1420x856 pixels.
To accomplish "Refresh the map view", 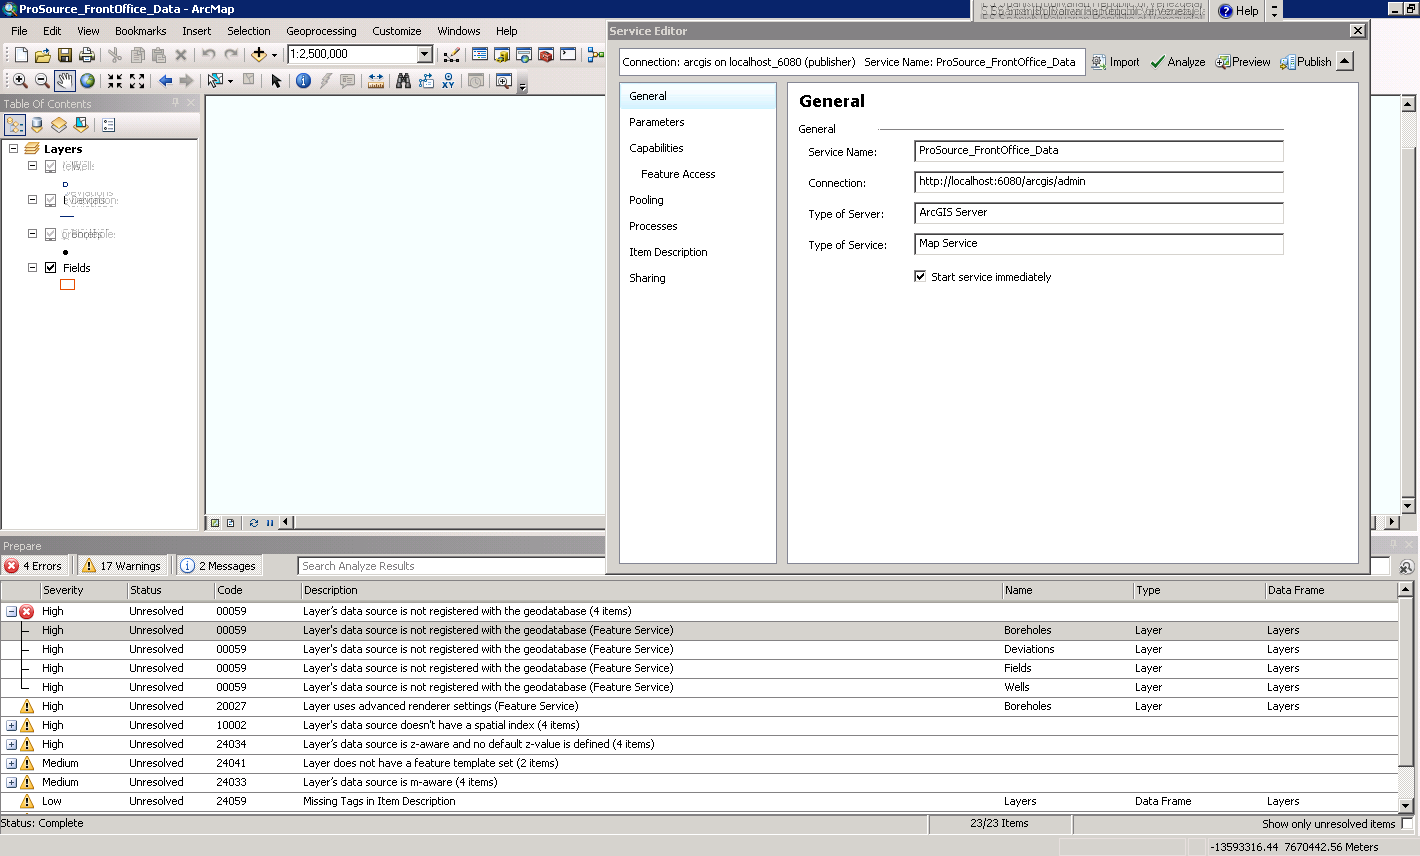I will [254, 523].
